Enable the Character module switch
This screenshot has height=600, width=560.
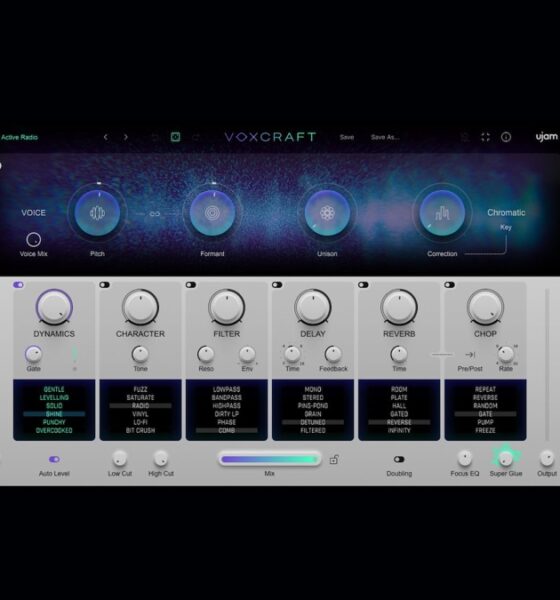(x=104, y=285)
